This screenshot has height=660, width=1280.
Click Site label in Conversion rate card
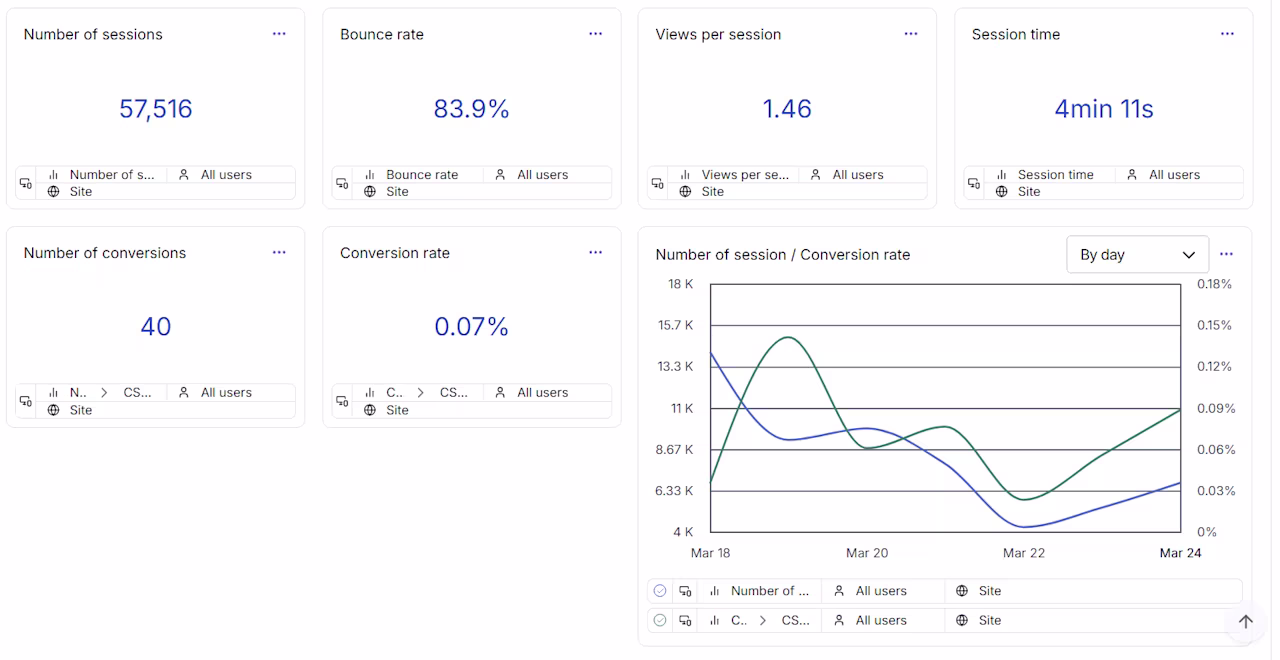click(x=397, y=410)
